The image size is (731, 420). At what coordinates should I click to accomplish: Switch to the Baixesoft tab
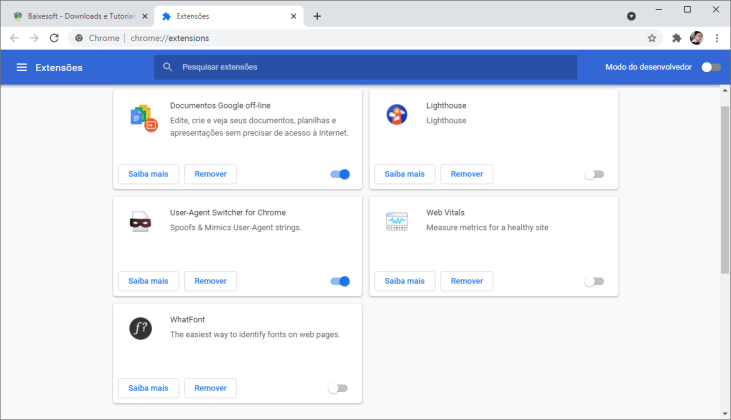click(x=82, y=16)
